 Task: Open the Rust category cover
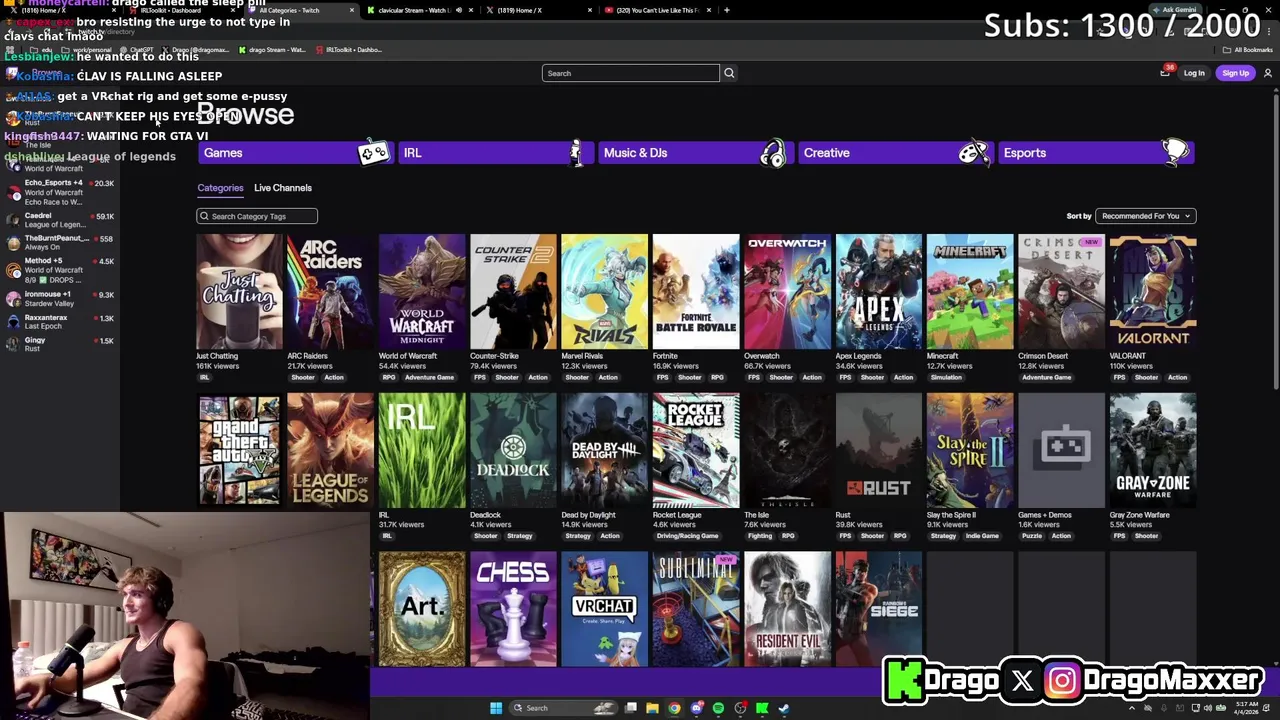tap(878, 450)
